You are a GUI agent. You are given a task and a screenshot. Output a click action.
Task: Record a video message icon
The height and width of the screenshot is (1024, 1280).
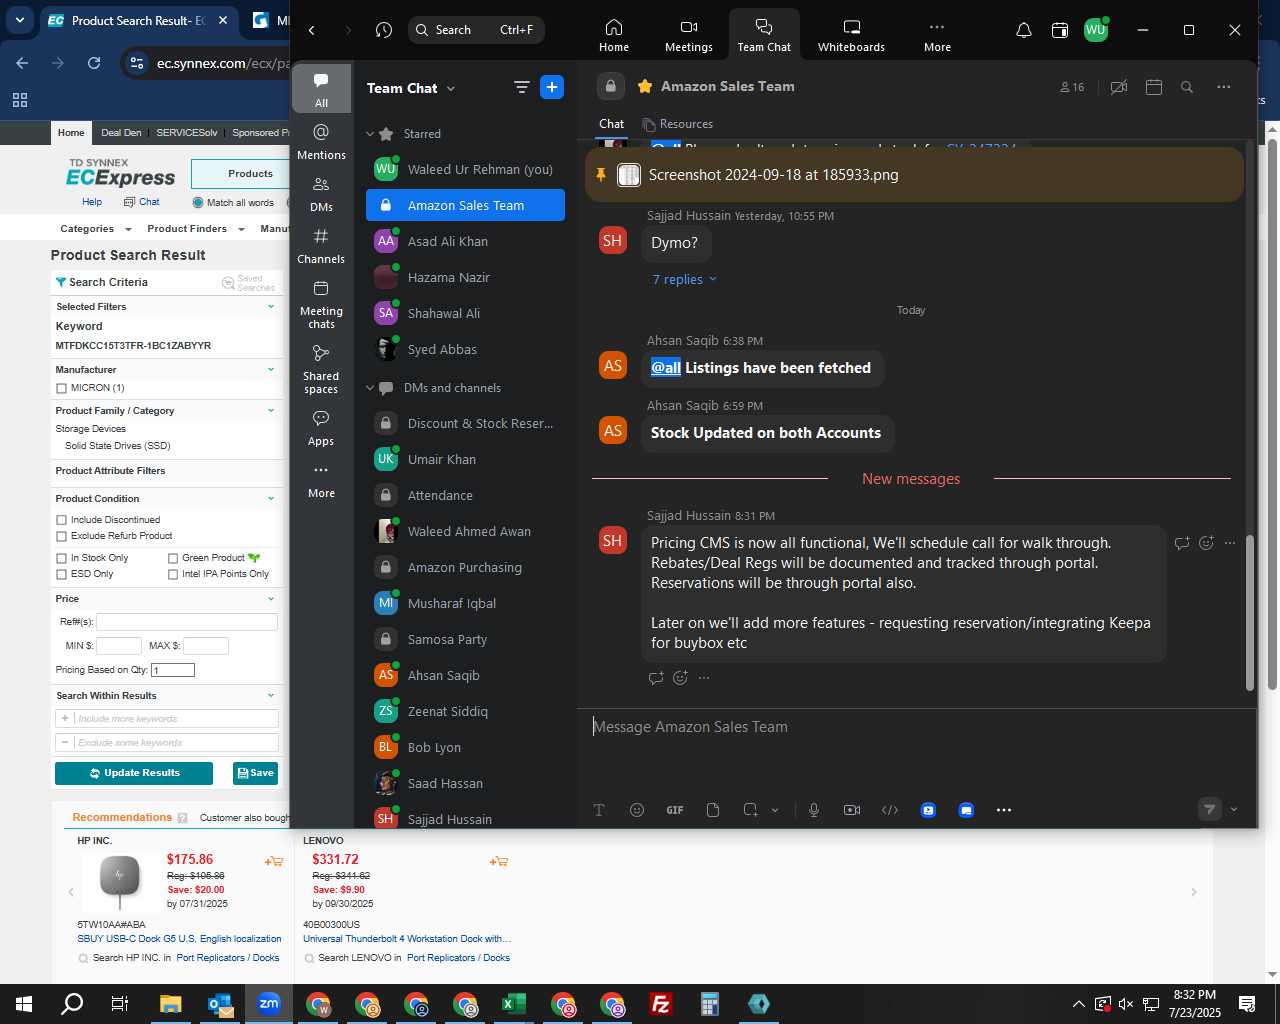852,810
